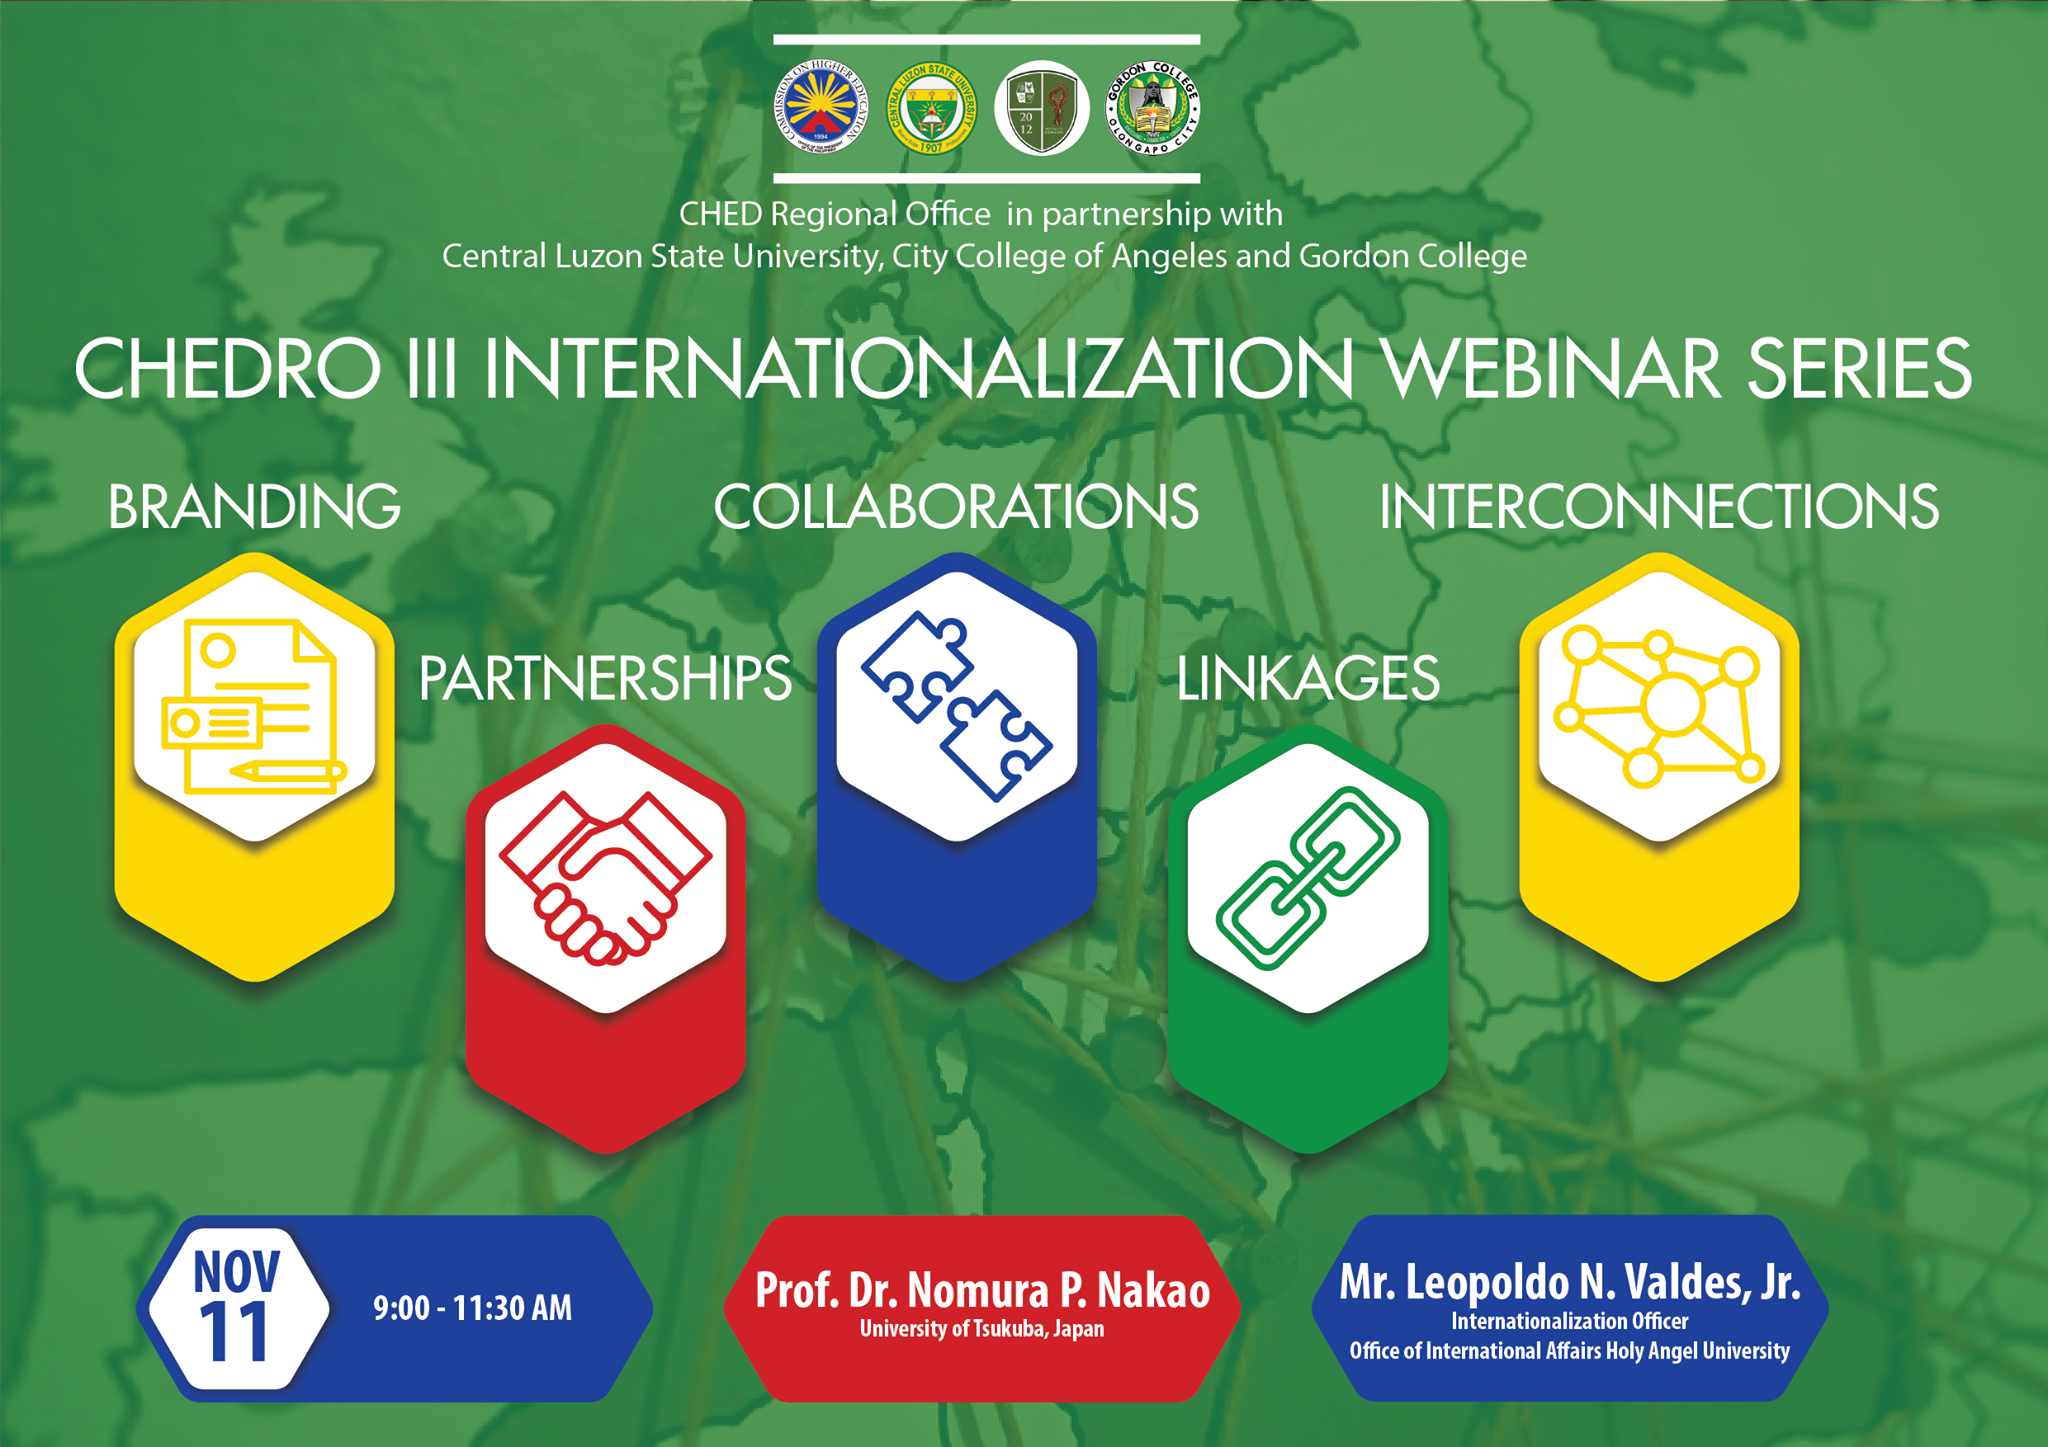Click the Commission on Higher Education logo
Image resolution: width=2048 pixels, height=1447 pixels.
(x=822, y=108)
